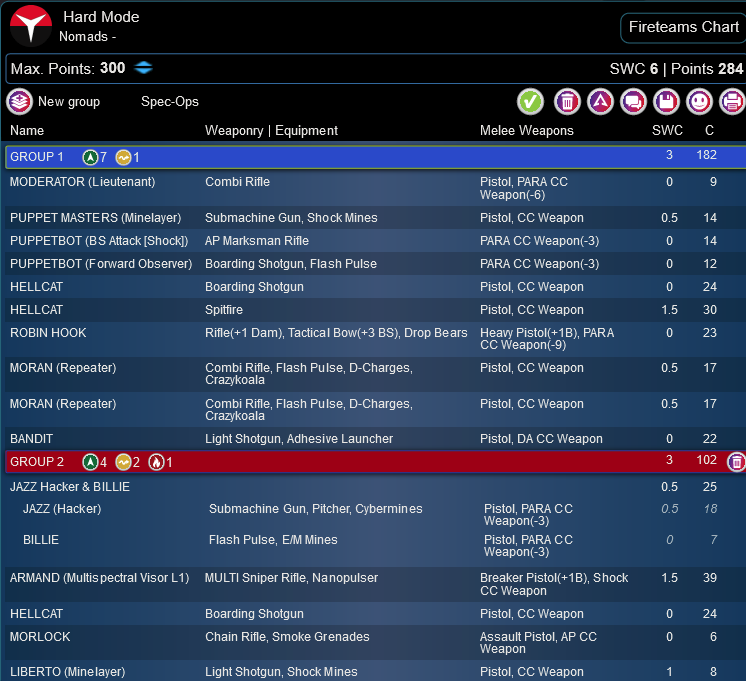Select LIBERTO (Minelayer) row
This screenshot has width=746, height=681.
375,671
